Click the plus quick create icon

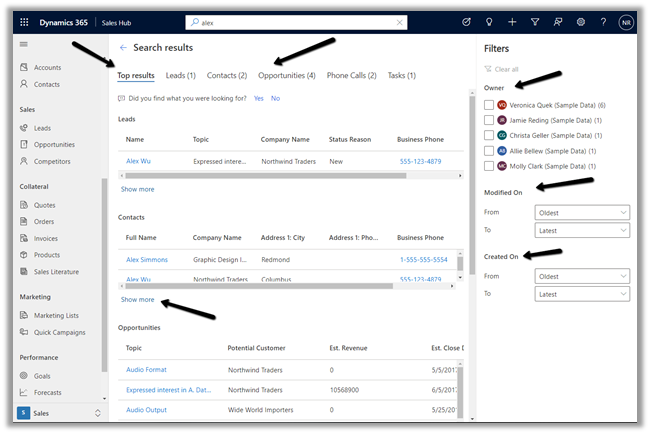point(512,21)
